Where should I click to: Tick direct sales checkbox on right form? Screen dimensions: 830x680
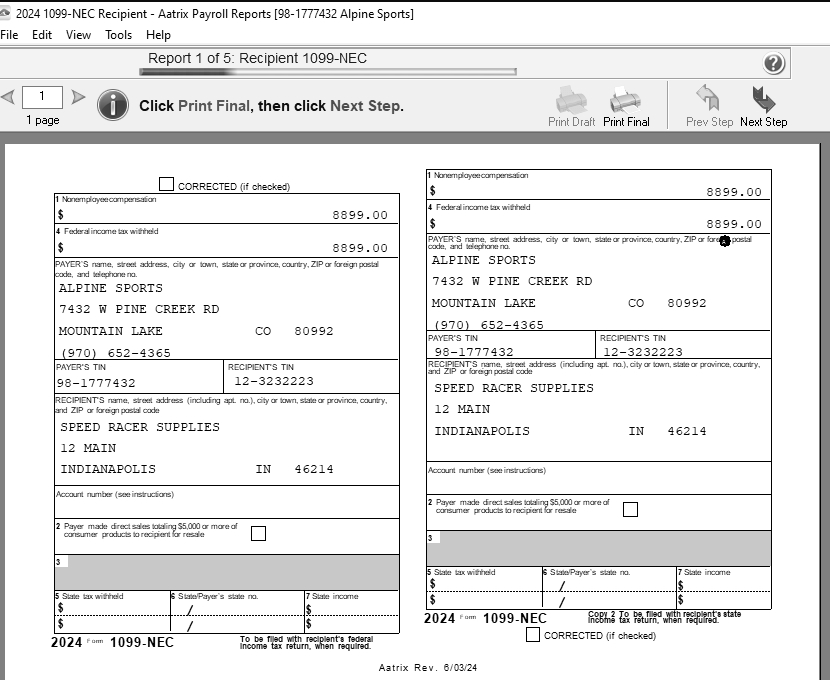(630, 509)
